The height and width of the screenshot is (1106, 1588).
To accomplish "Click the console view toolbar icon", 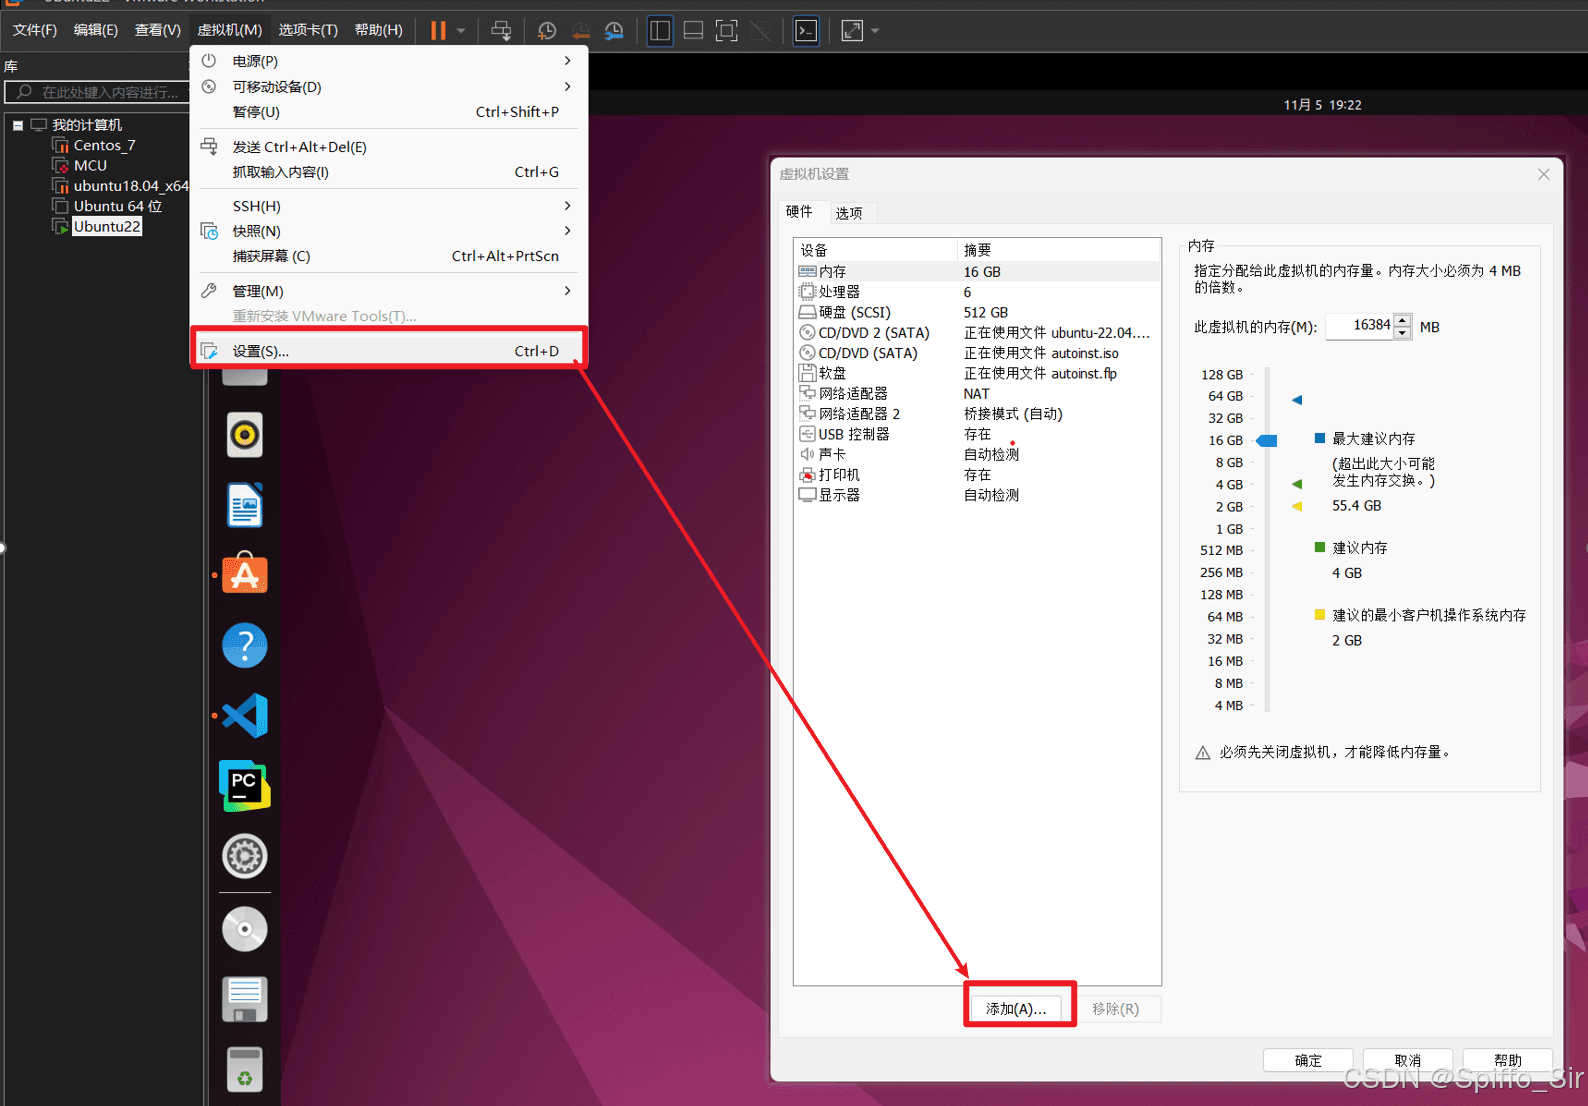I will [806, 31].
